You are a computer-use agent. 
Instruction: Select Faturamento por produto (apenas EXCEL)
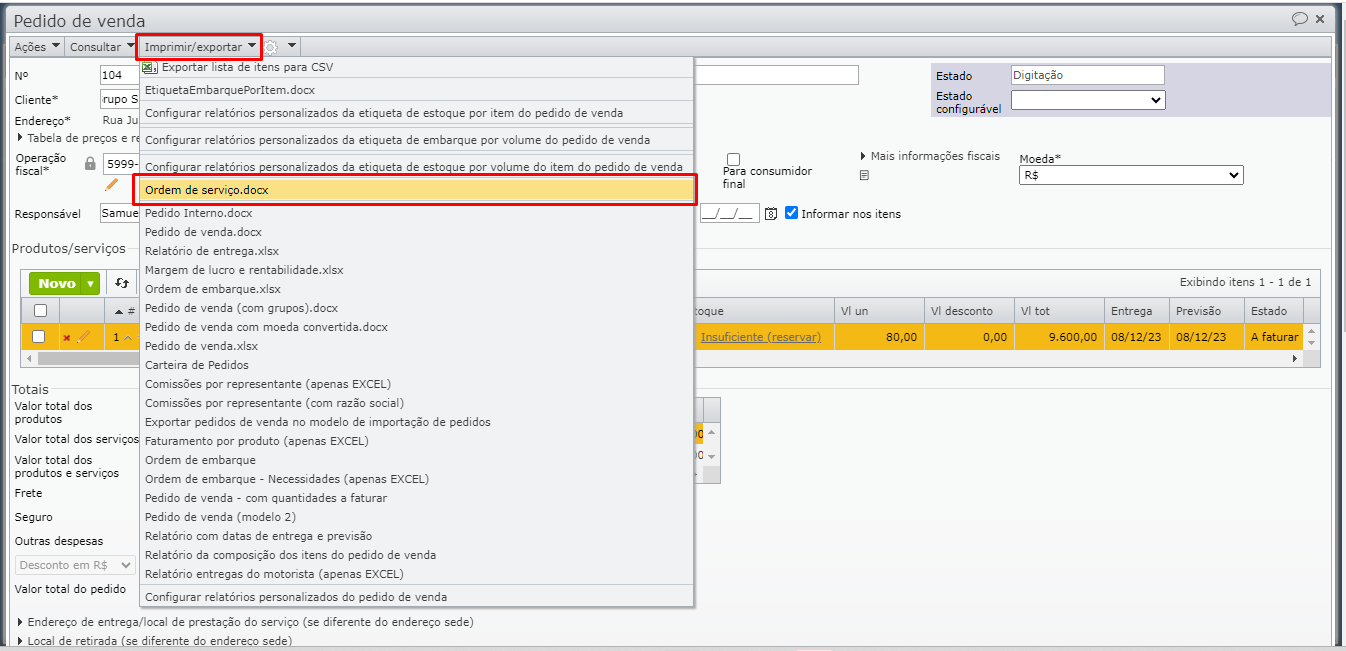[416, 441]
